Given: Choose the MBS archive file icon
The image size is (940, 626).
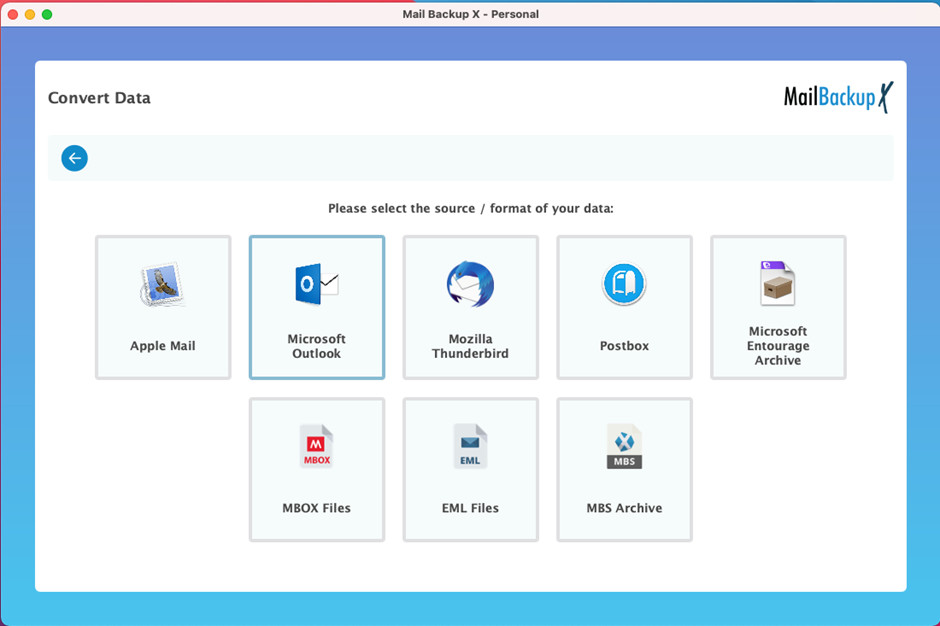Looking at the screenshot, I should (624, 446).
